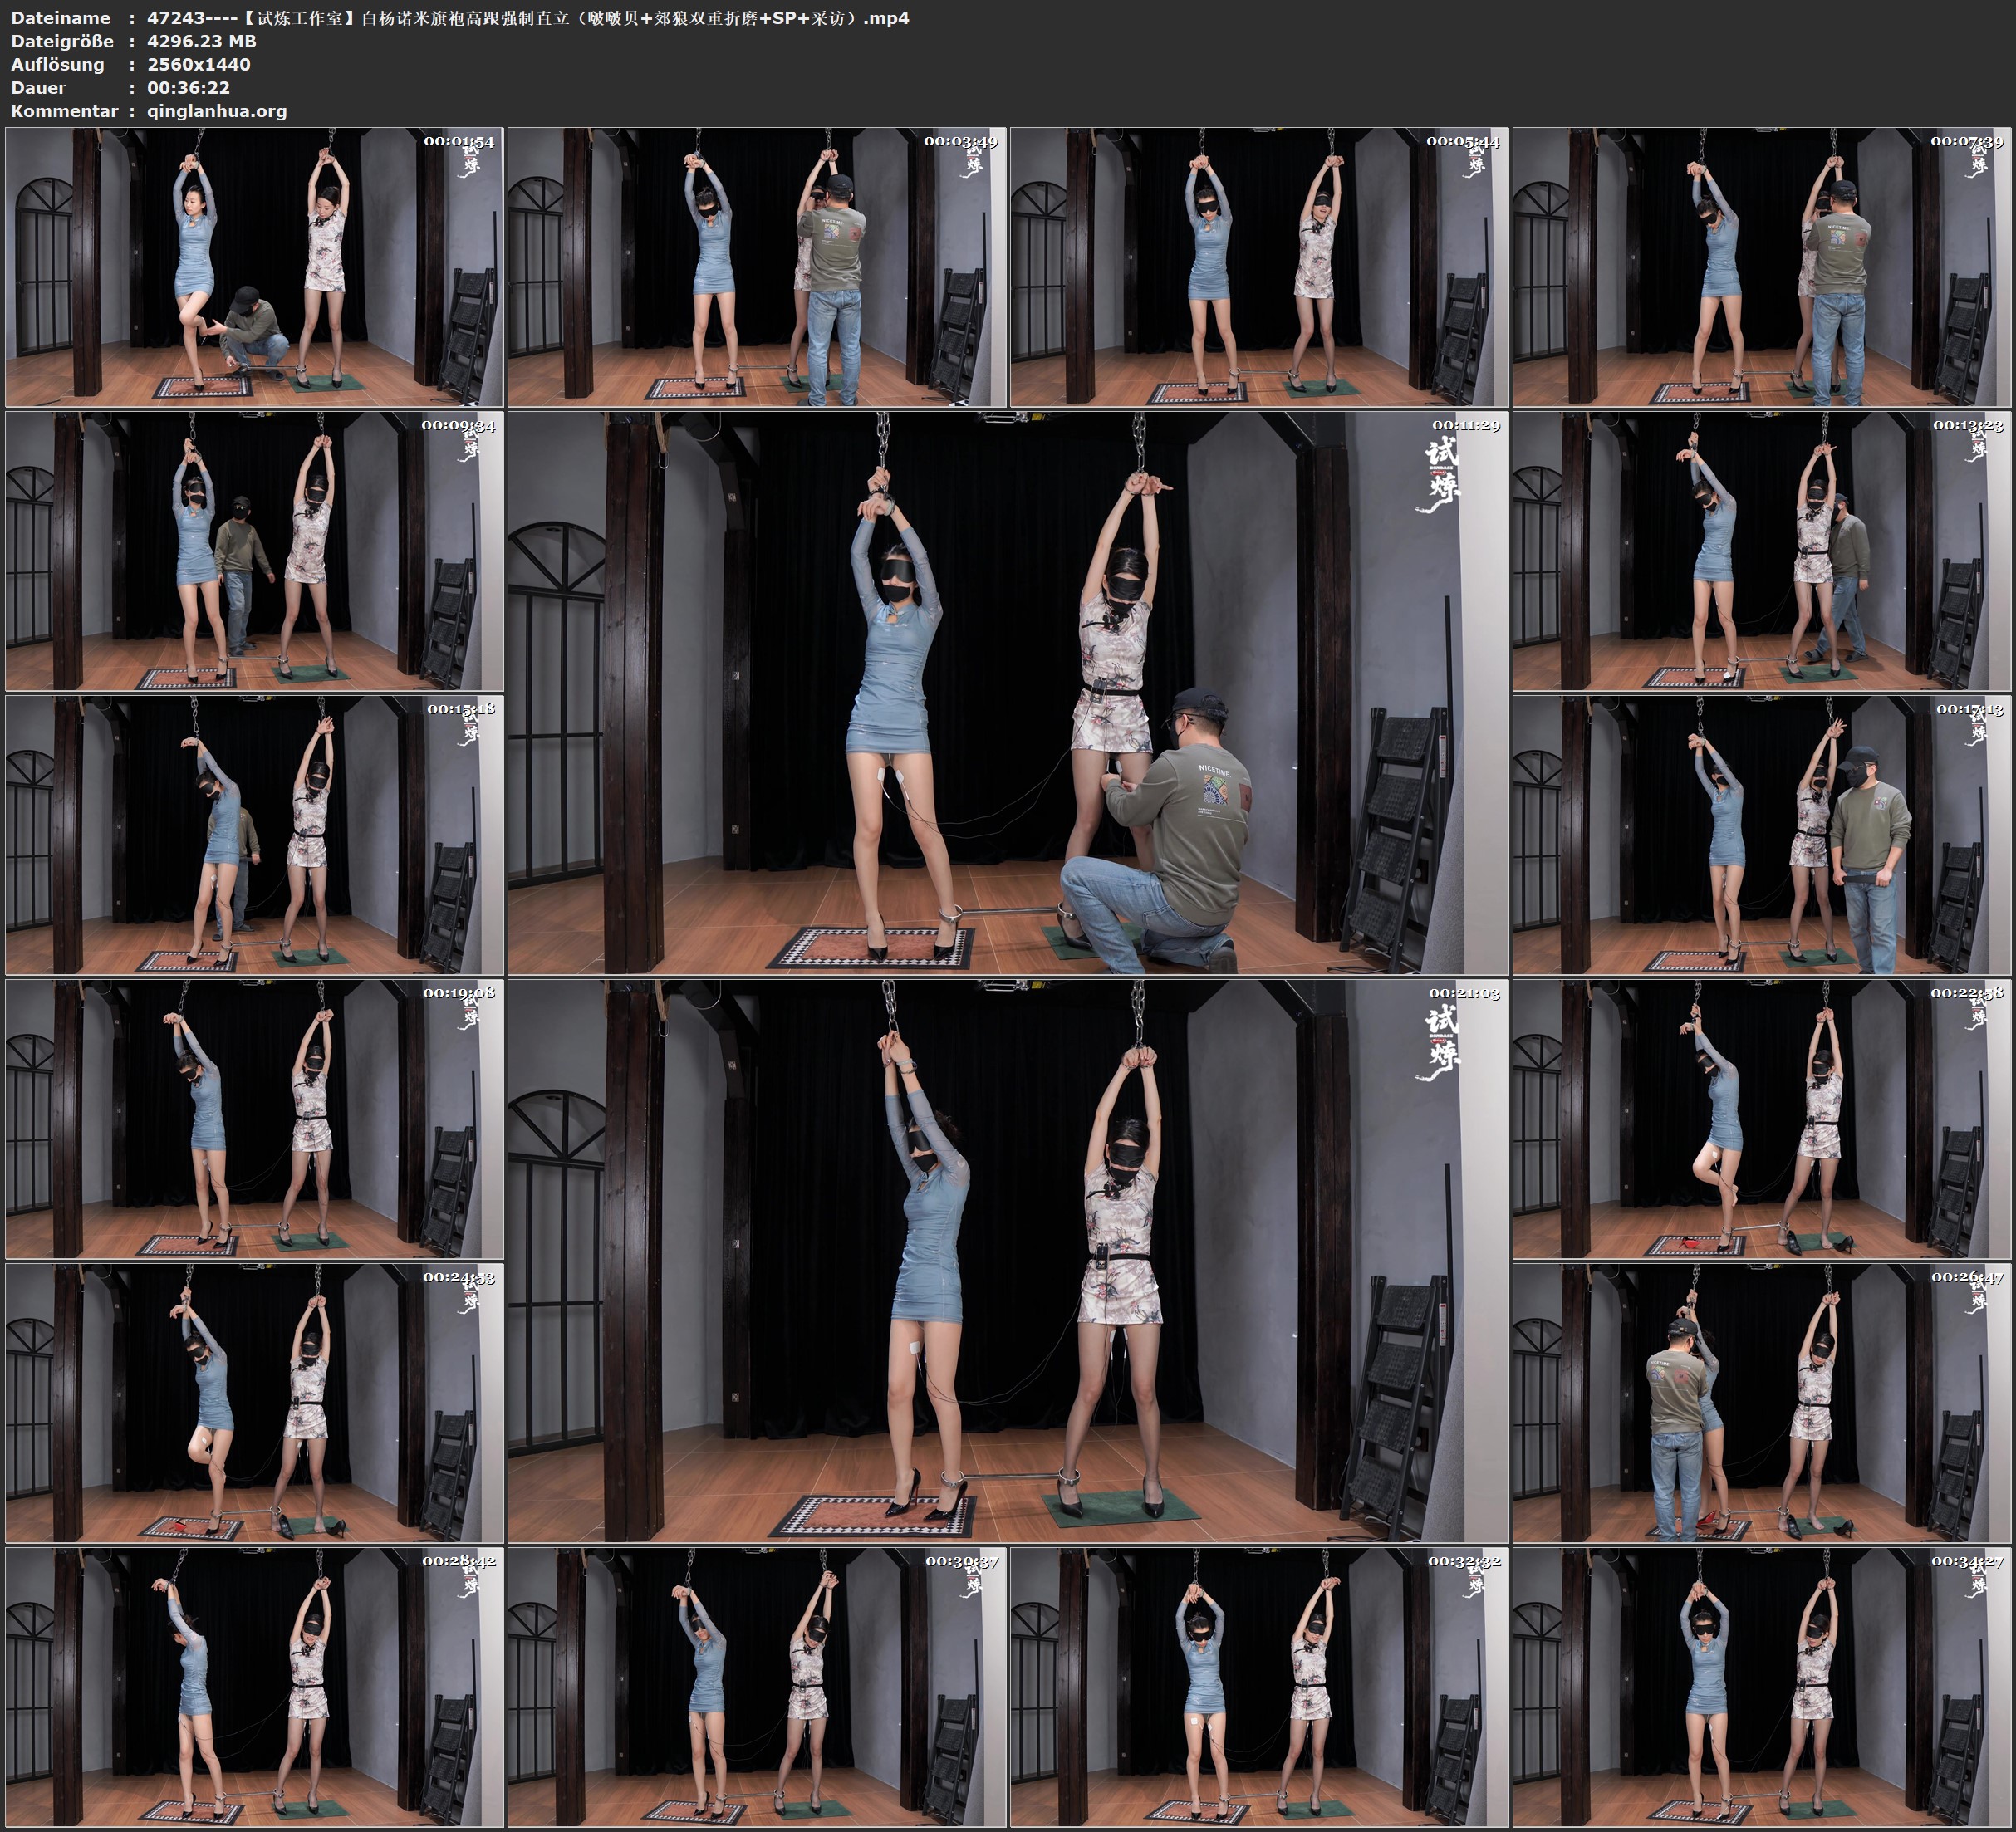Open the 00:07:39 preview frame
Viewport: 2016px width, 1832px height.
point(1762,267)
